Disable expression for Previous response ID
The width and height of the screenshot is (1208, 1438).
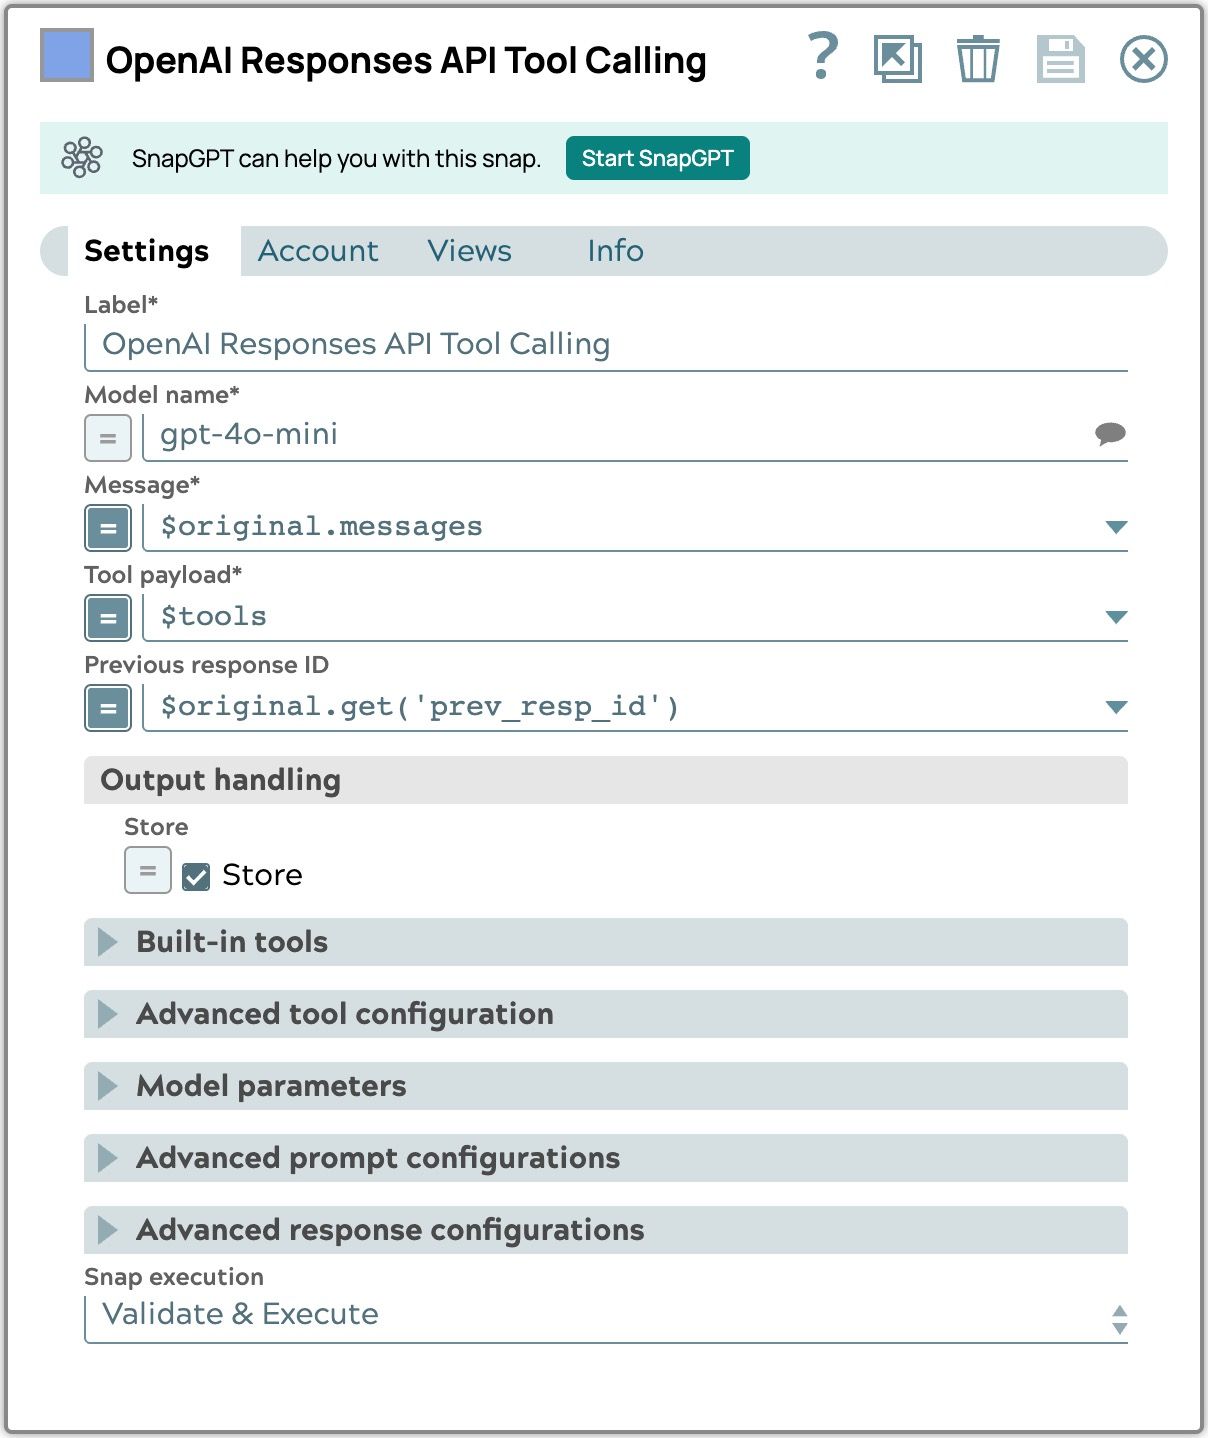tap(108, 708)
